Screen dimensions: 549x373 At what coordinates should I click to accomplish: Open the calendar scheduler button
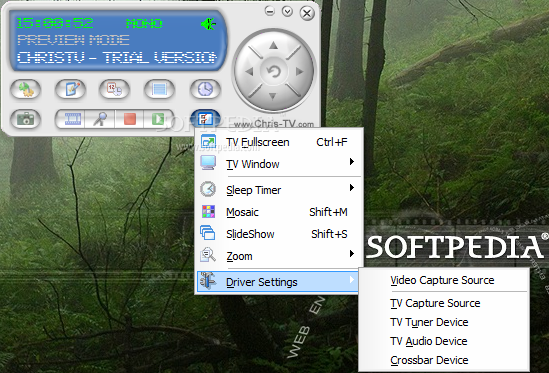click(x=114, y=89)
